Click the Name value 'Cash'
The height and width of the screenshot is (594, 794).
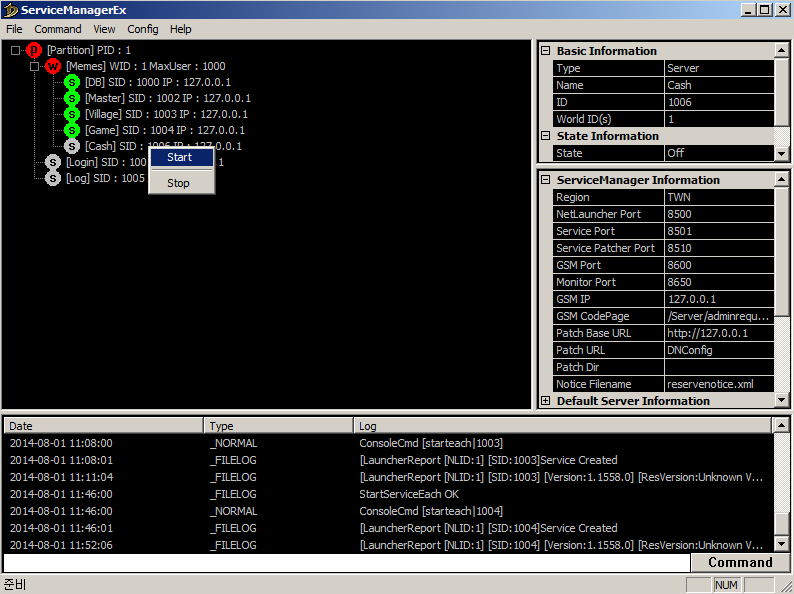[719, 85]
